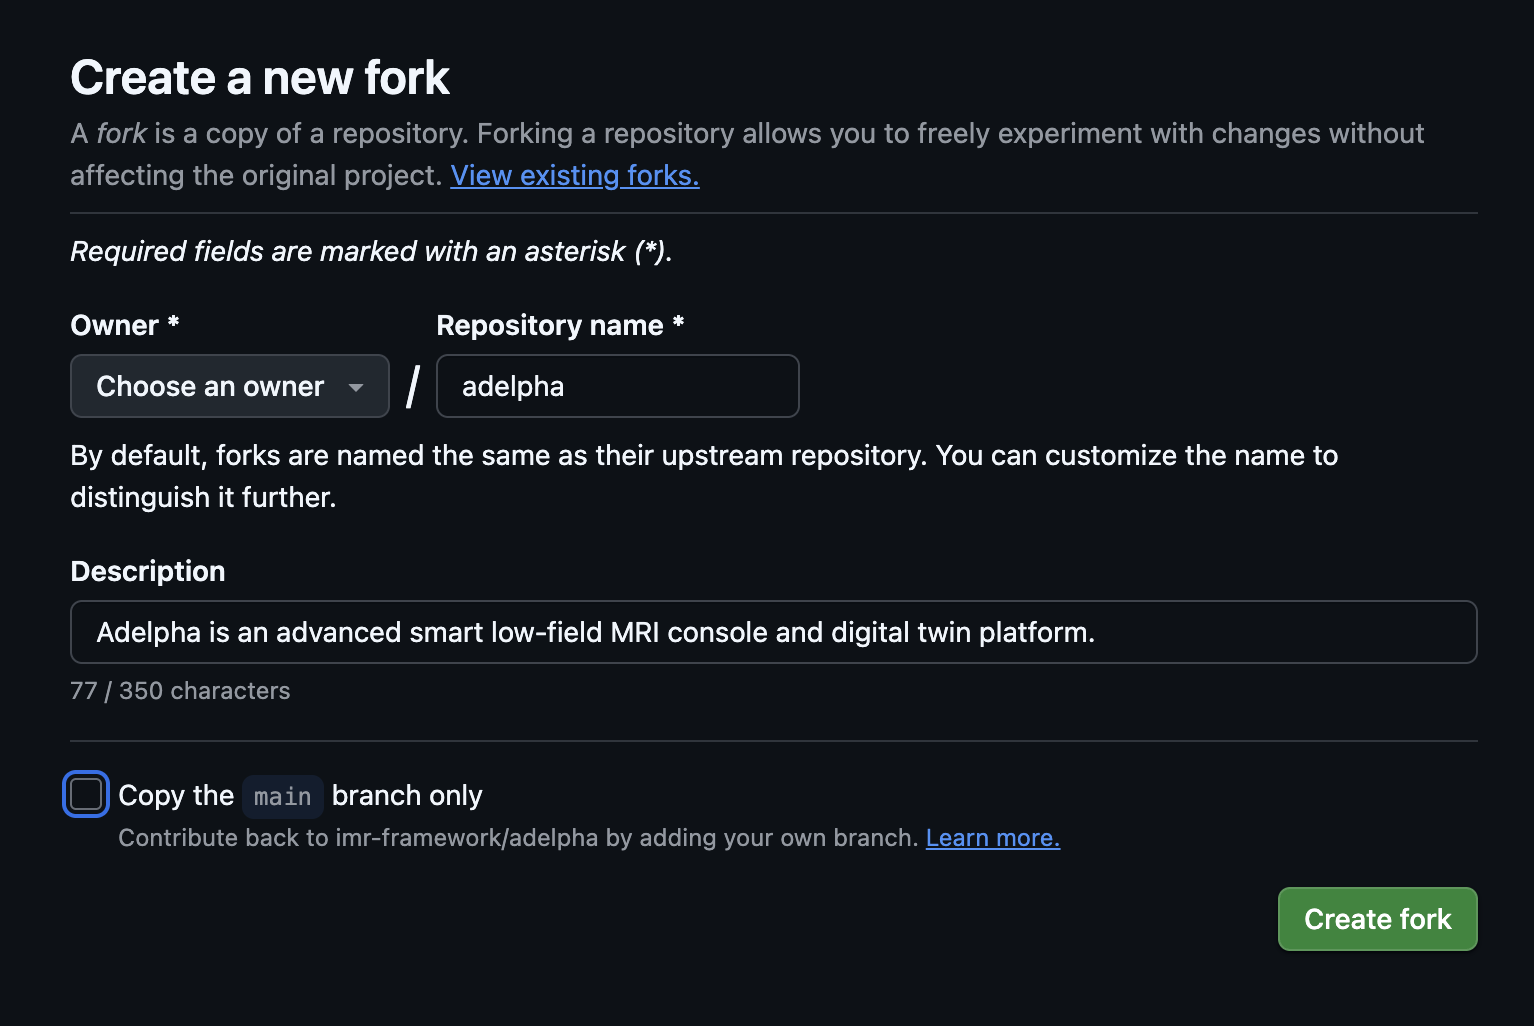Click the "Repository name *" field label

560,325
